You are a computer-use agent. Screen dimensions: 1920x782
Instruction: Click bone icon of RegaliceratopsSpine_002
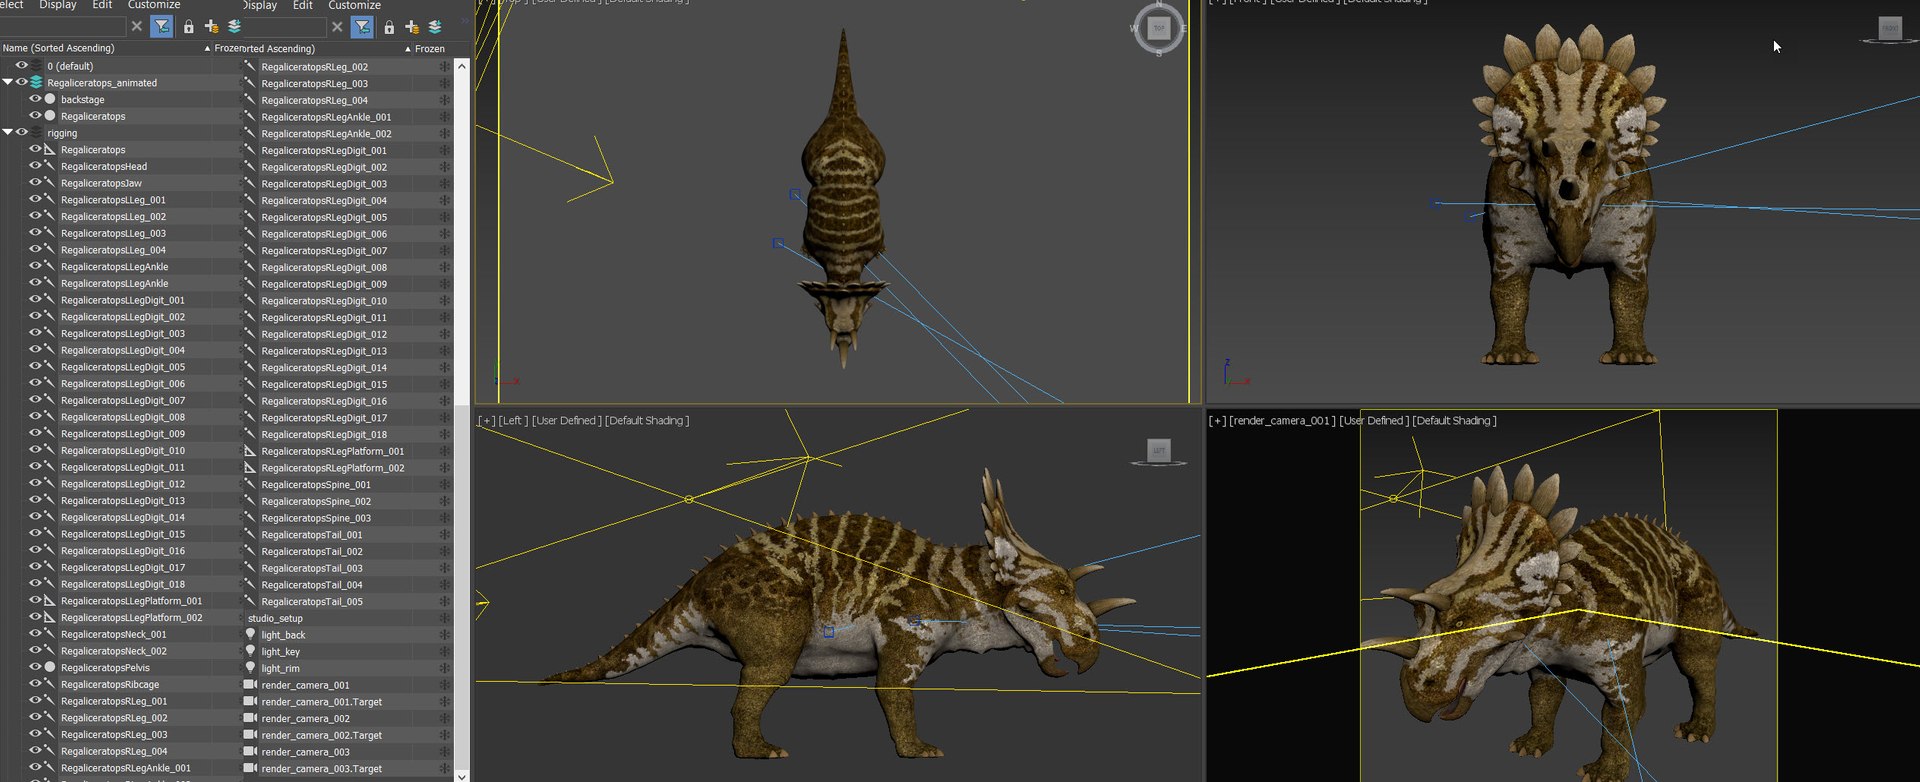tap(251, 501)
